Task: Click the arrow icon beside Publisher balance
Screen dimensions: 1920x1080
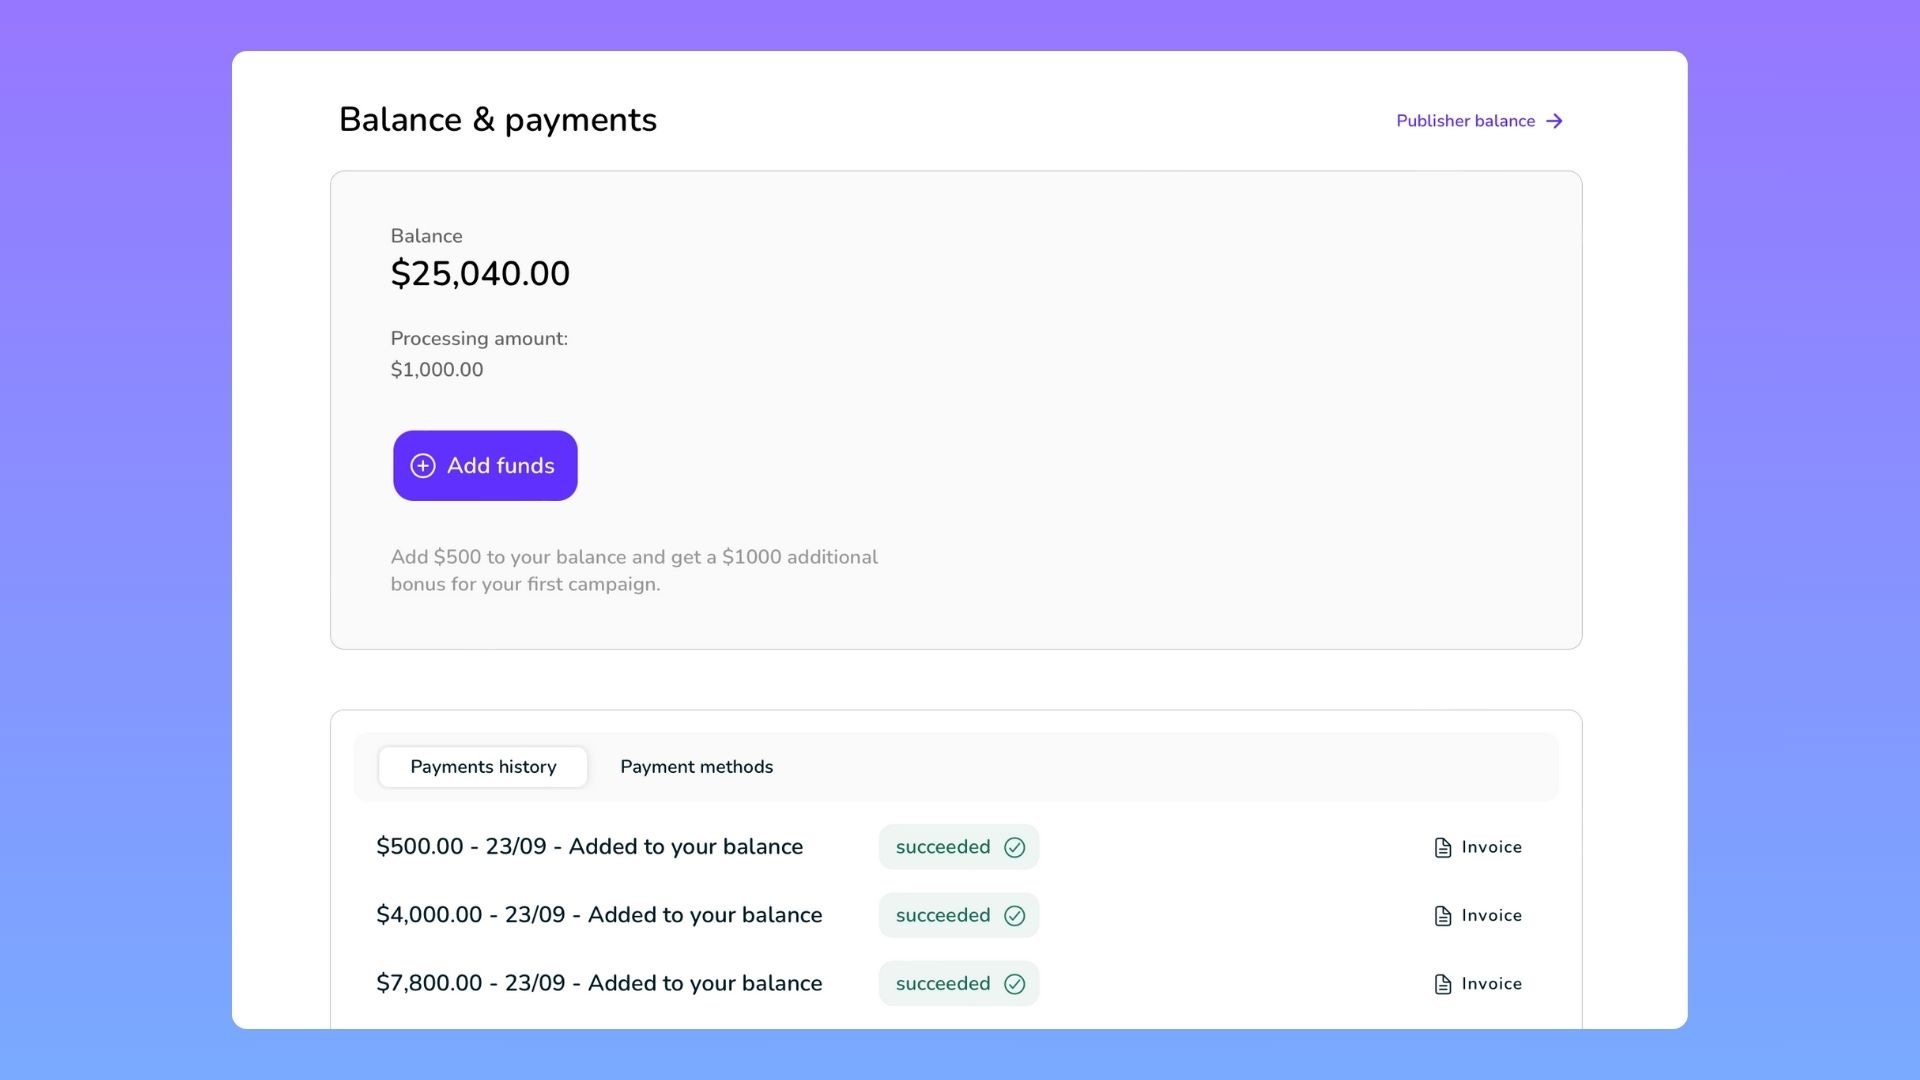Action: point(1554,121)
